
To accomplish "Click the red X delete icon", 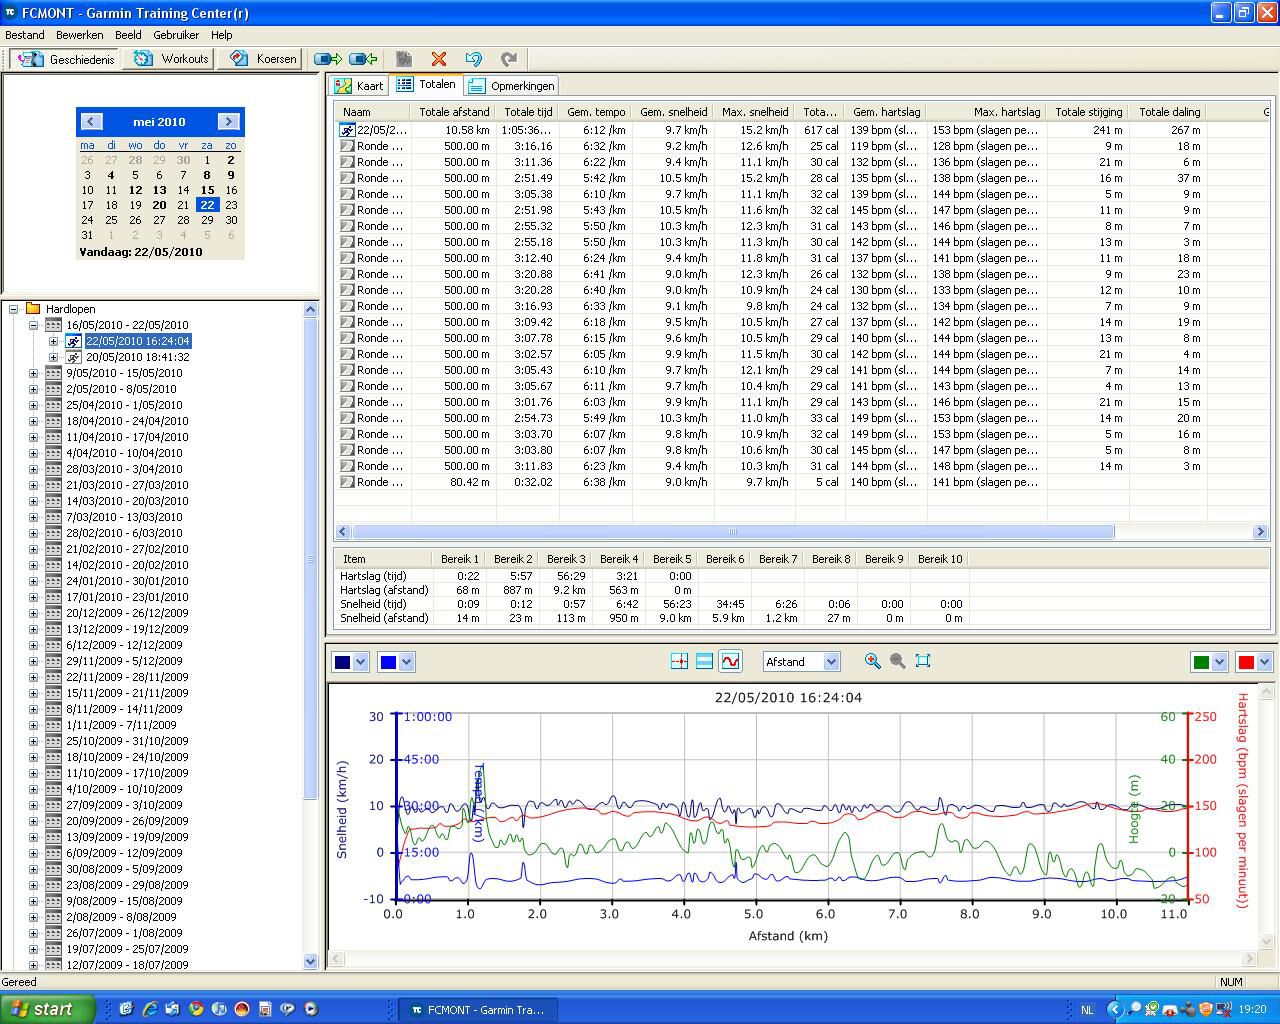I will pyautogui.click(x=438, y=59).
